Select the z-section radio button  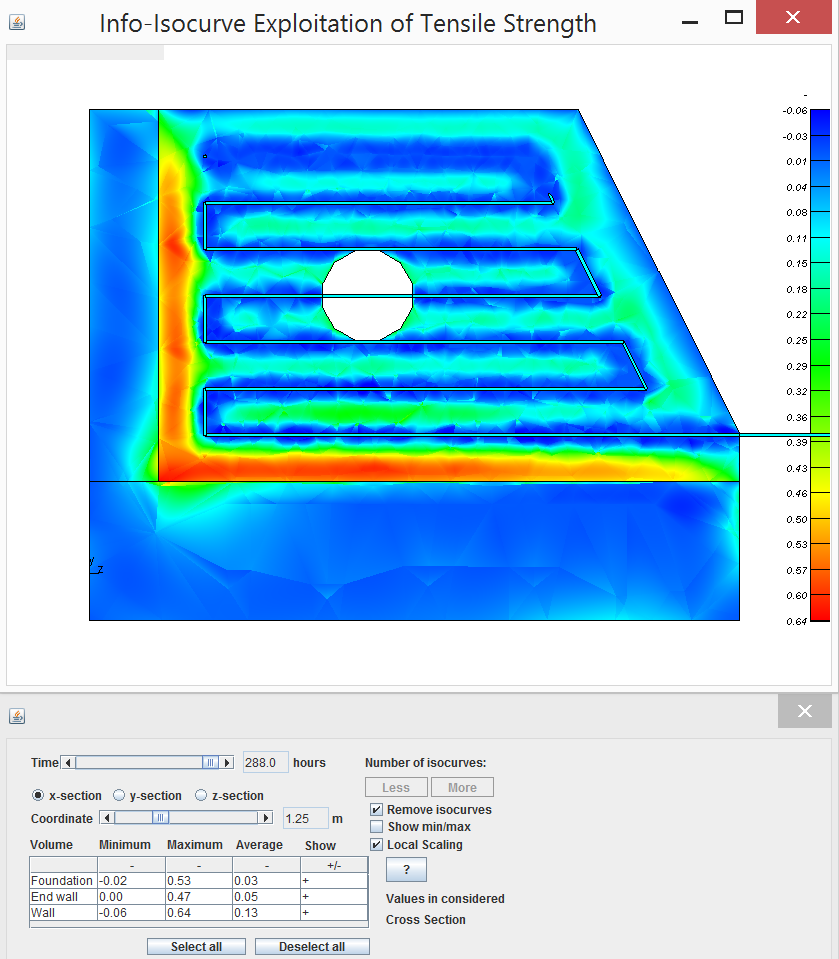click(201, 795)
